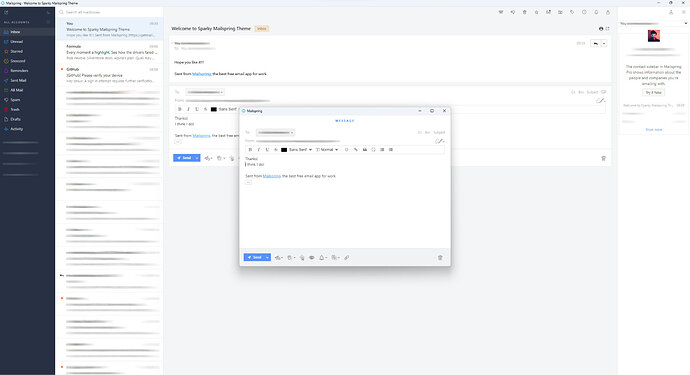690x375 pixels.
Task: Pop out the inline composer window icon
Action: [604, 92]
